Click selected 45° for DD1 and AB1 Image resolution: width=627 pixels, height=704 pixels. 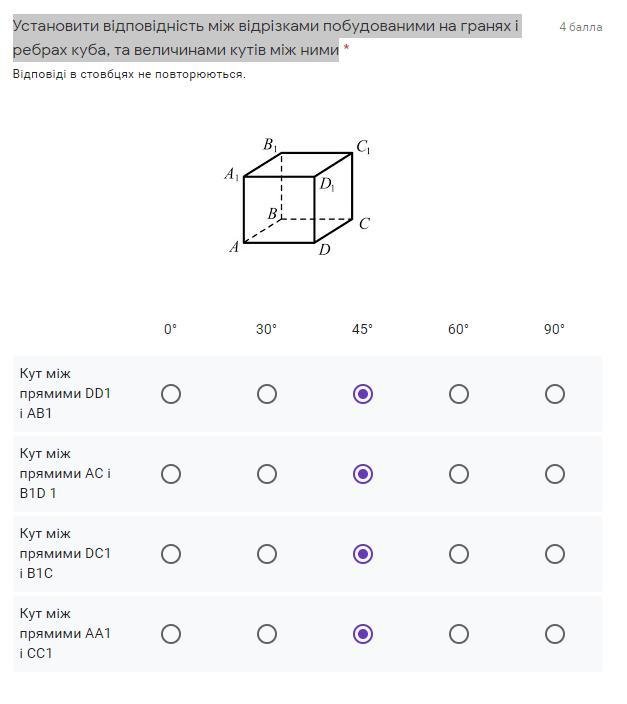[x=363, y=394]
